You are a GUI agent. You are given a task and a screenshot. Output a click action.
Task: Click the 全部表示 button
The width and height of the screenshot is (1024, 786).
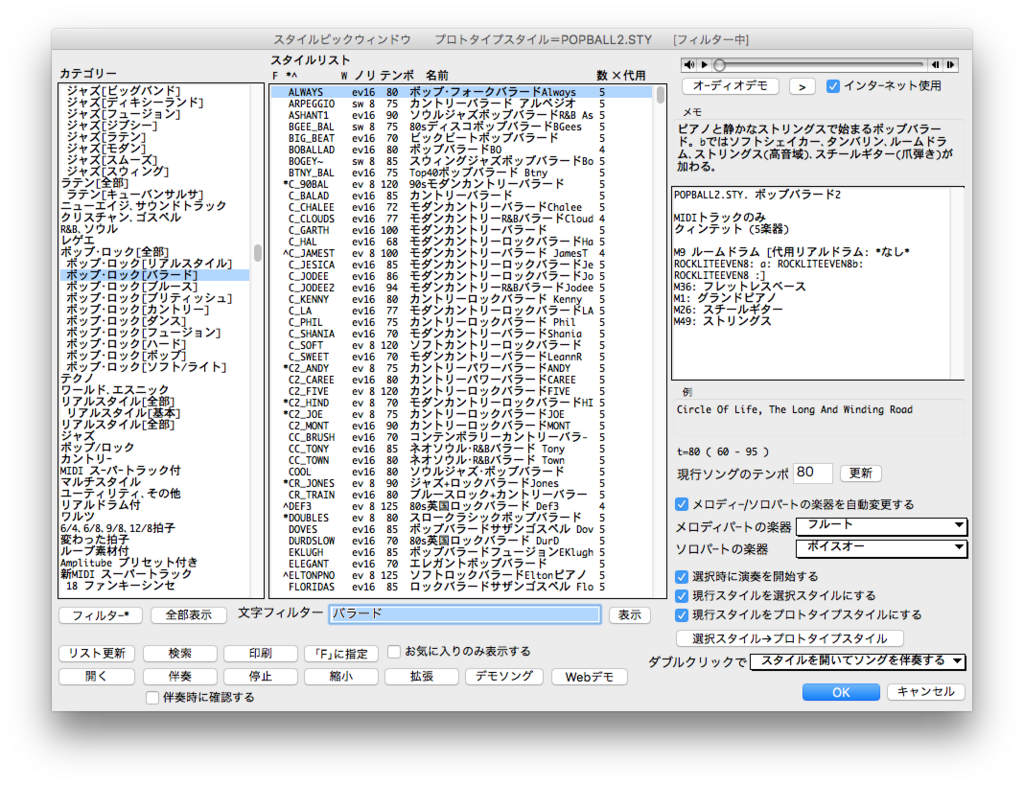tap(189, 615)
